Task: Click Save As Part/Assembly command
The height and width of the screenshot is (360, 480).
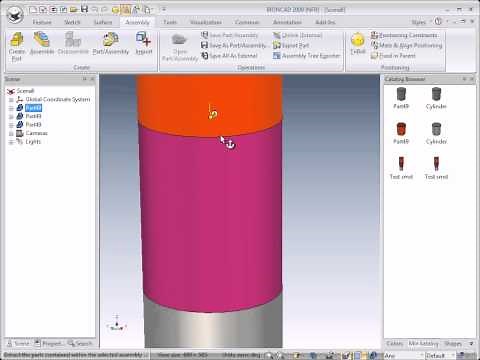Action: (234, 45)
